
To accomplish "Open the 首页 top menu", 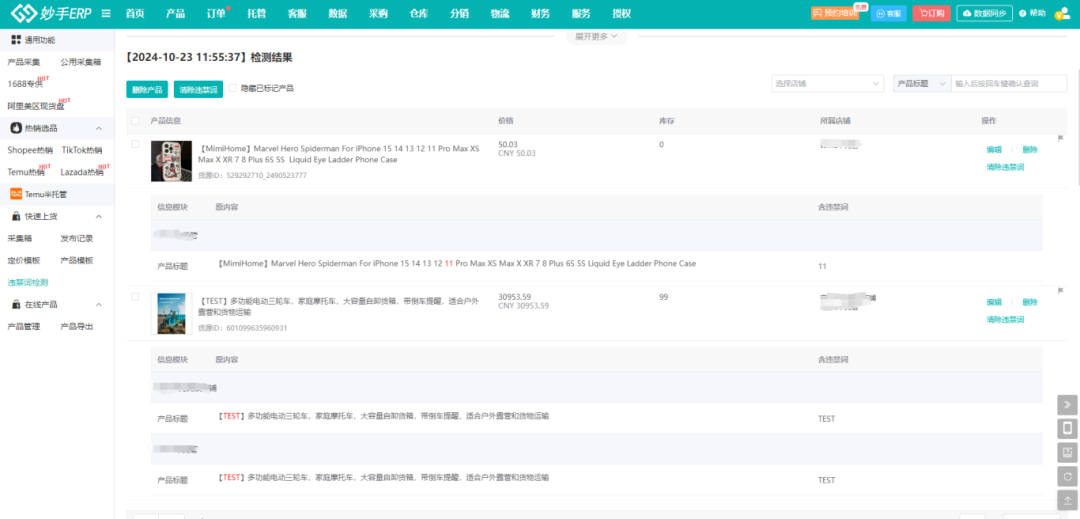I will point(135,14).
